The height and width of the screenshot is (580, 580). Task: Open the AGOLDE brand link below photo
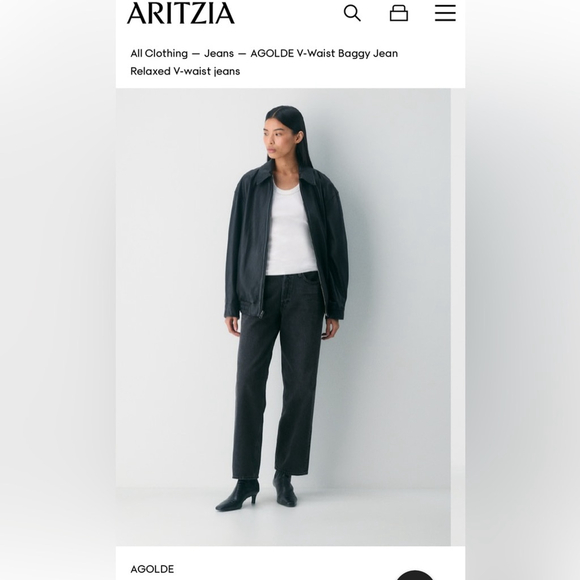click(152, 569)
